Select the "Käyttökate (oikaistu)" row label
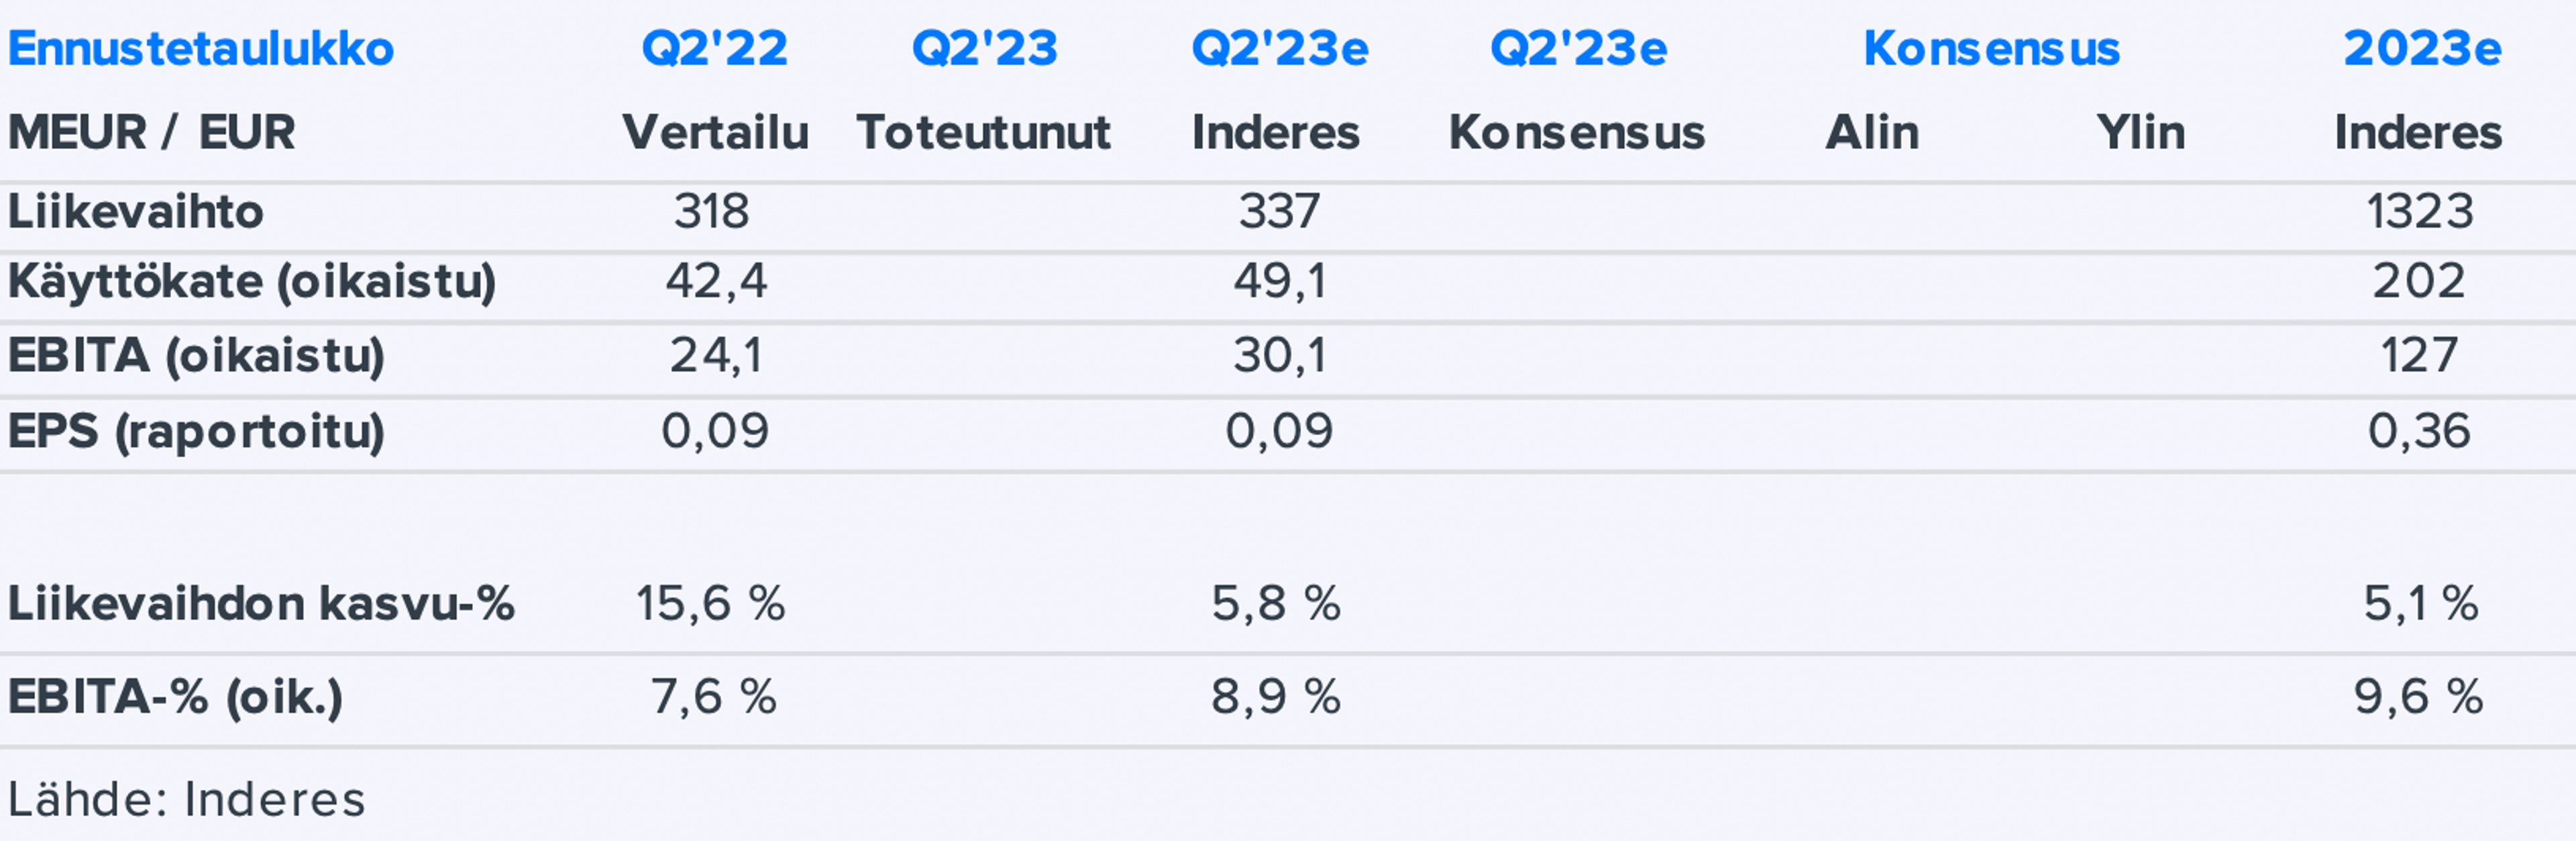The width and height of the screenshot is (2576, 841). click(252, 282)
